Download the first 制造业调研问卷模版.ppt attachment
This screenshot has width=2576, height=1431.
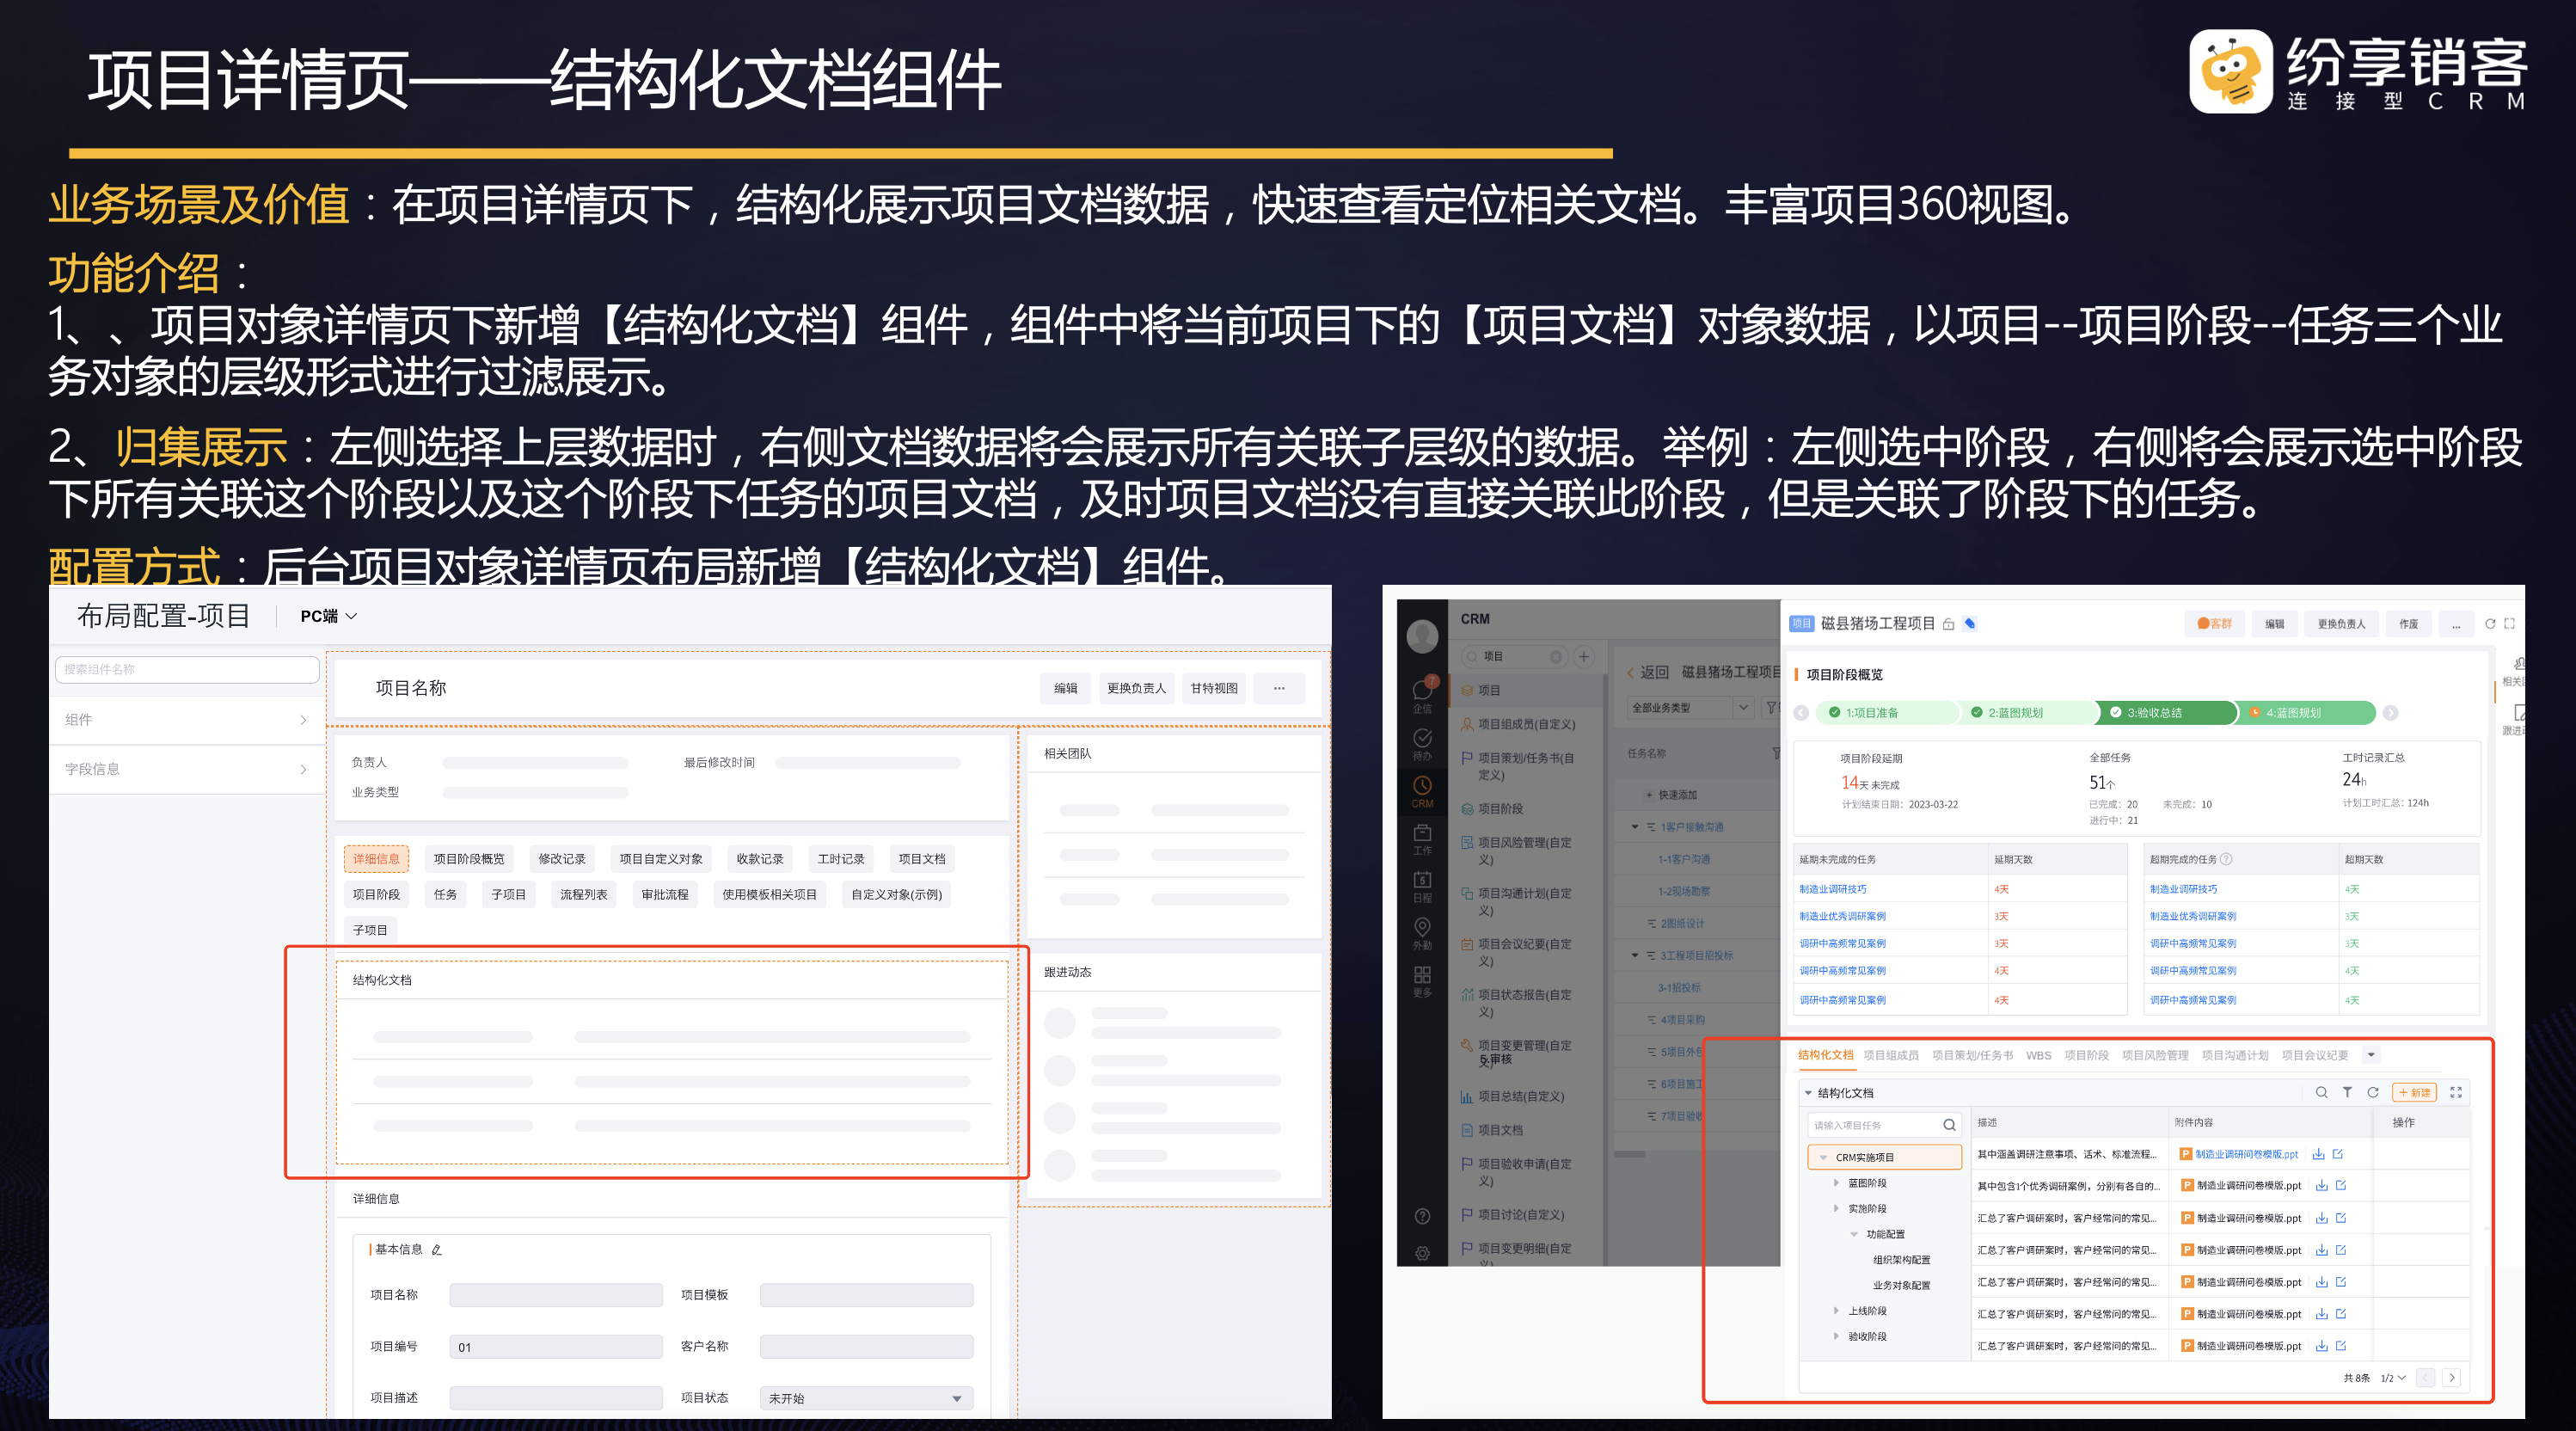pos(2319,1154)
